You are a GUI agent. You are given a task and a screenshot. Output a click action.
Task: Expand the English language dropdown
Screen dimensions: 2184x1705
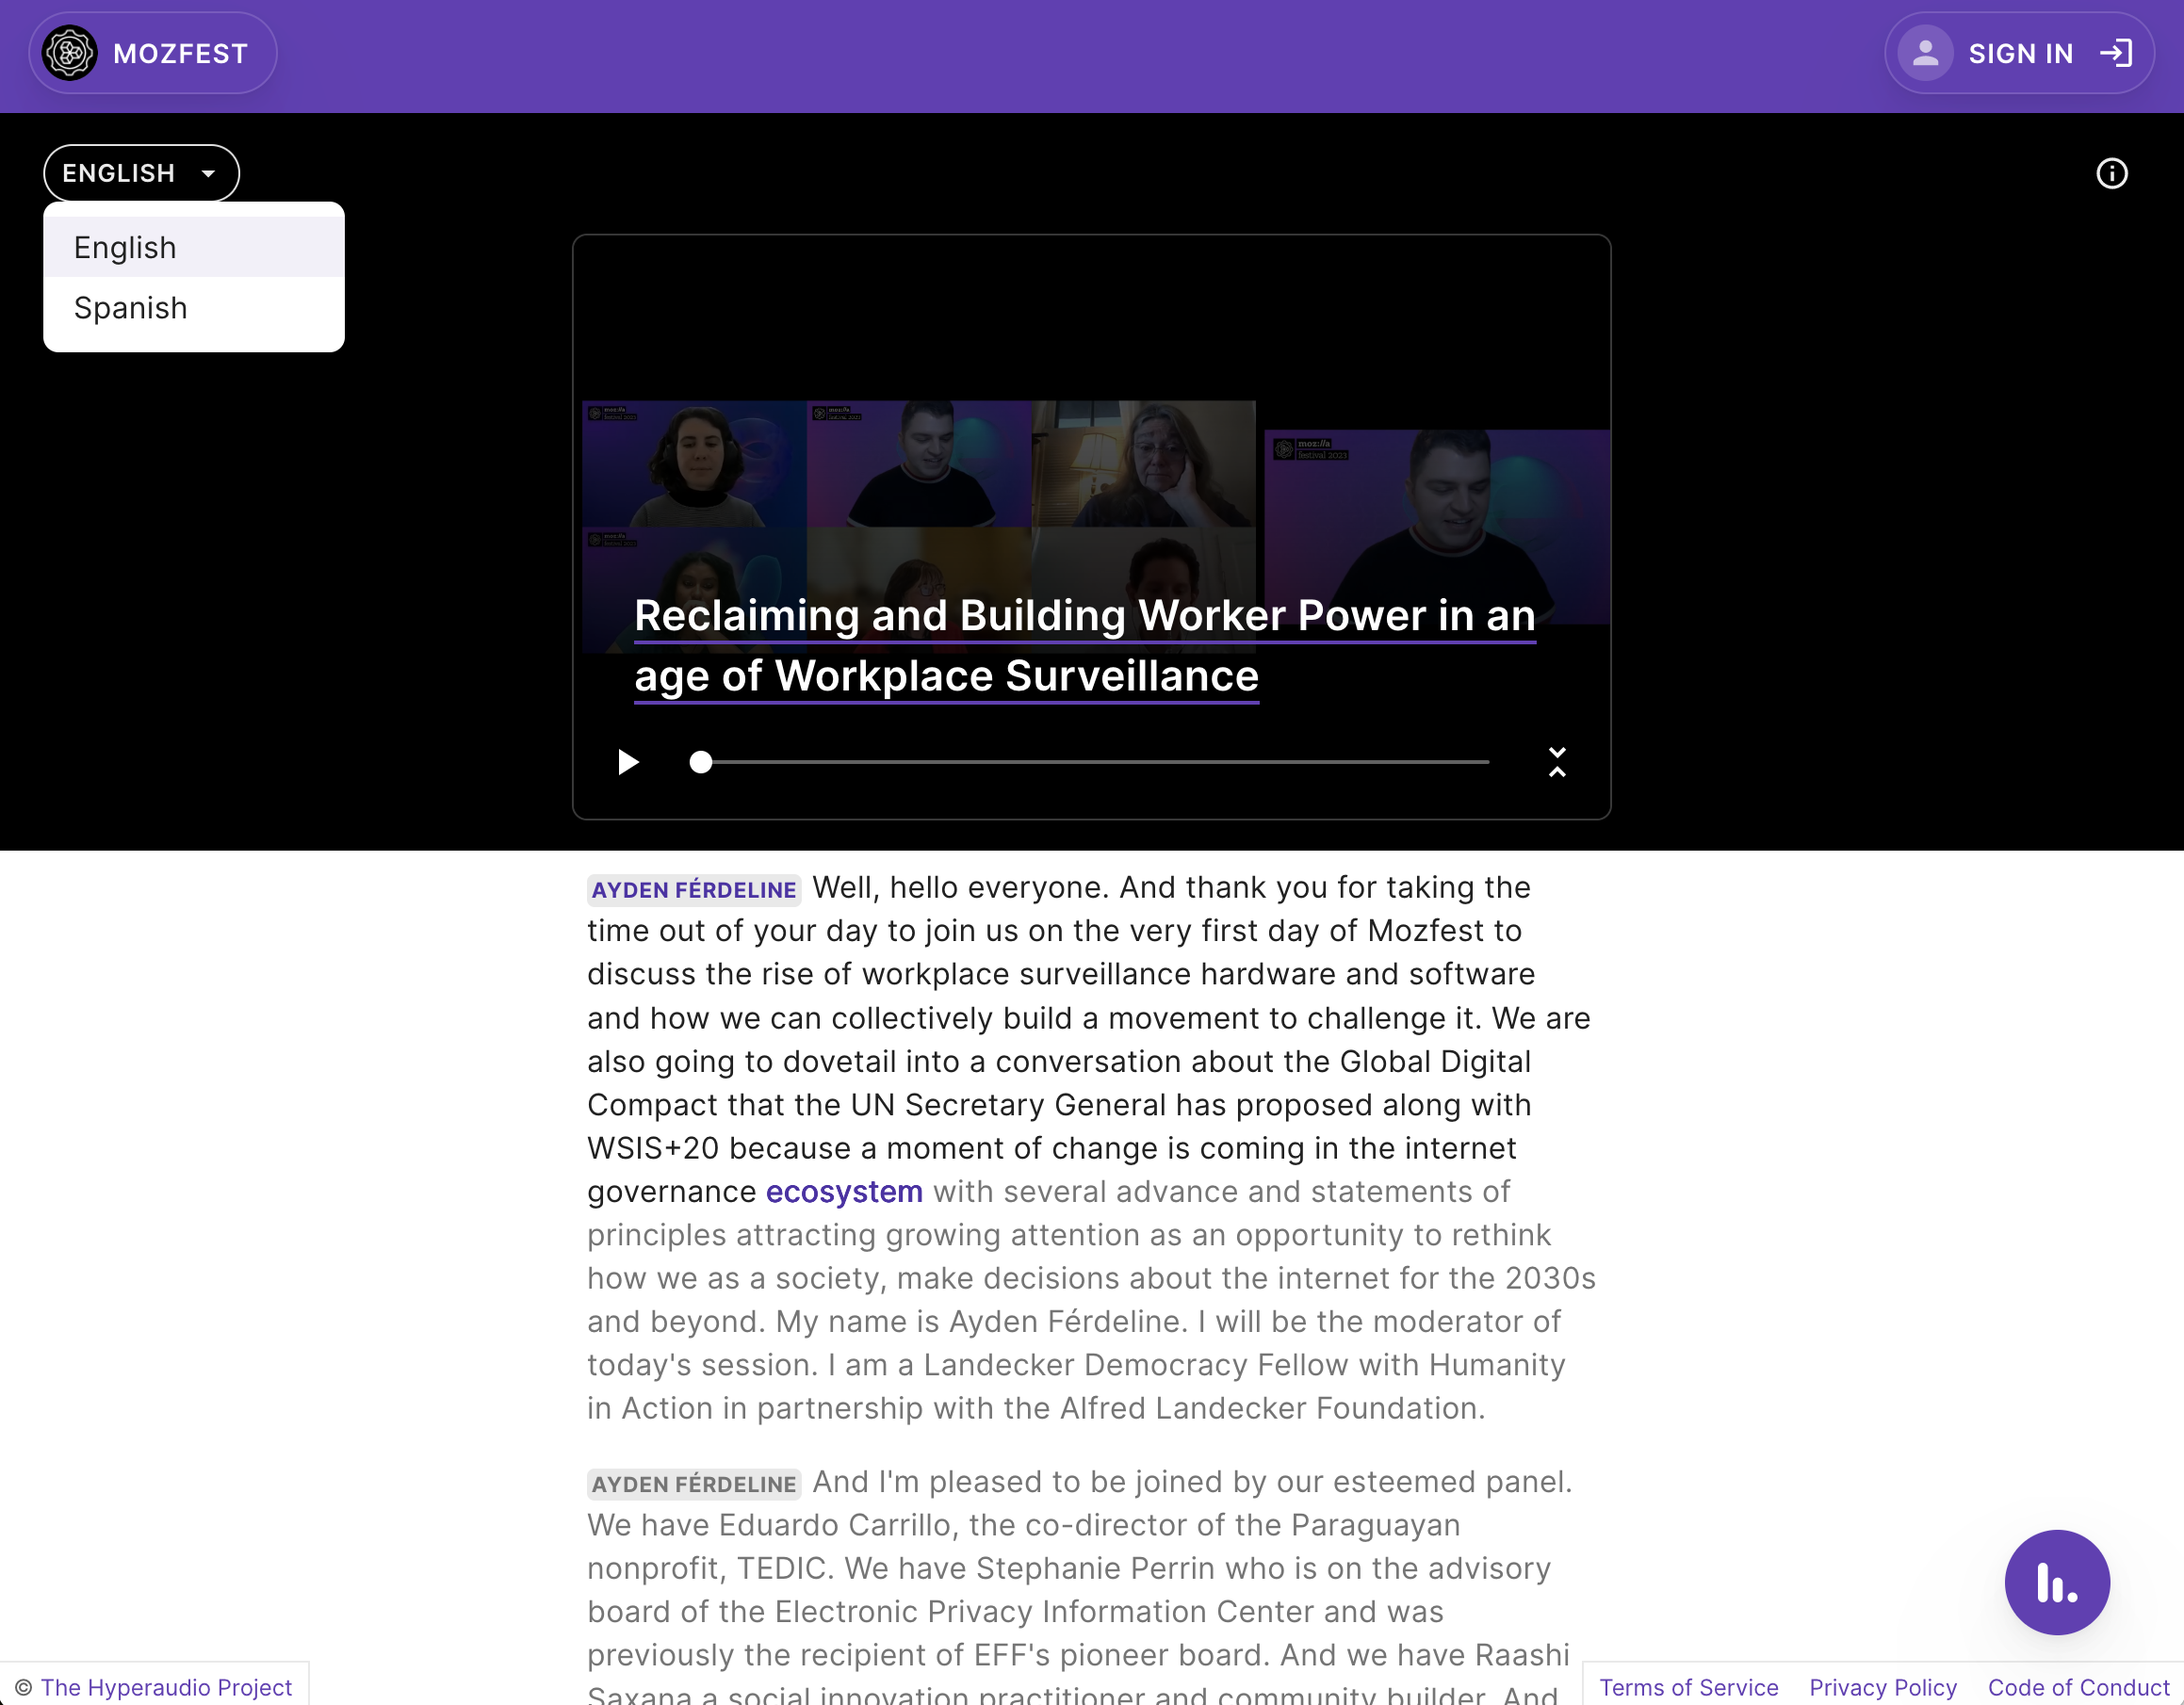142,172
